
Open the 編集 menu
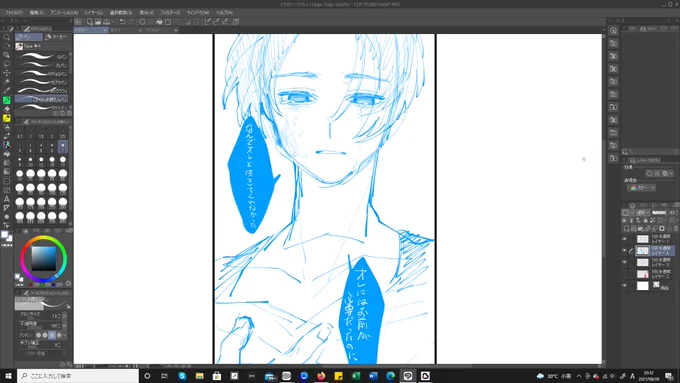tap(37, 13)
